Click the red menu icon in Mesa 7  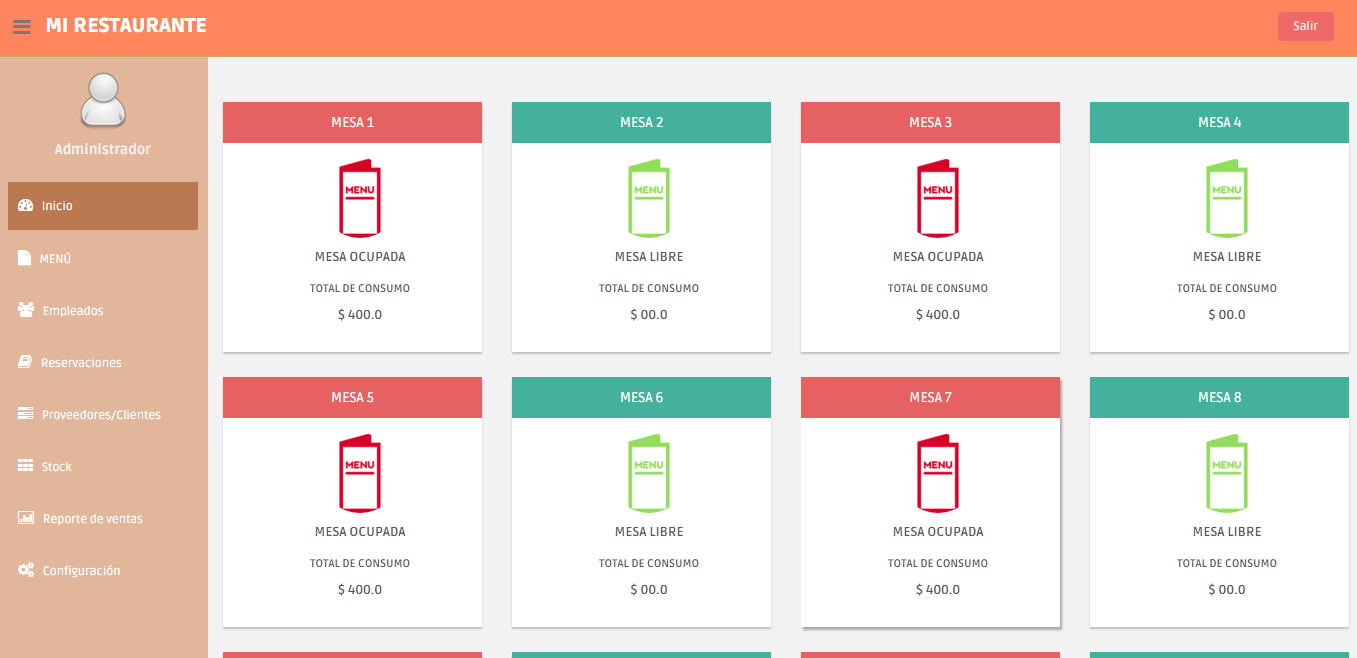point(937,473)
